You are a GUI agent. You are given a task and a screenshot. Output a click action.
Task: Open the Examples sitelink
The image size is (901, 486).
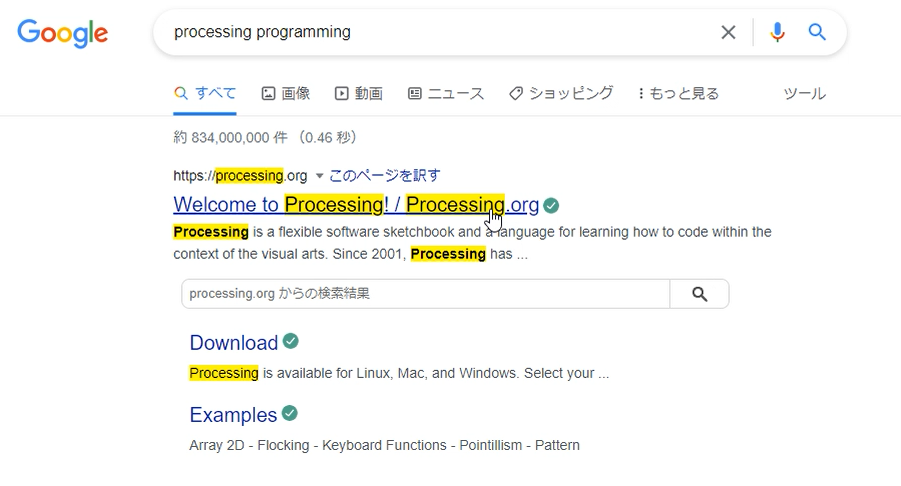coord(233,415)
